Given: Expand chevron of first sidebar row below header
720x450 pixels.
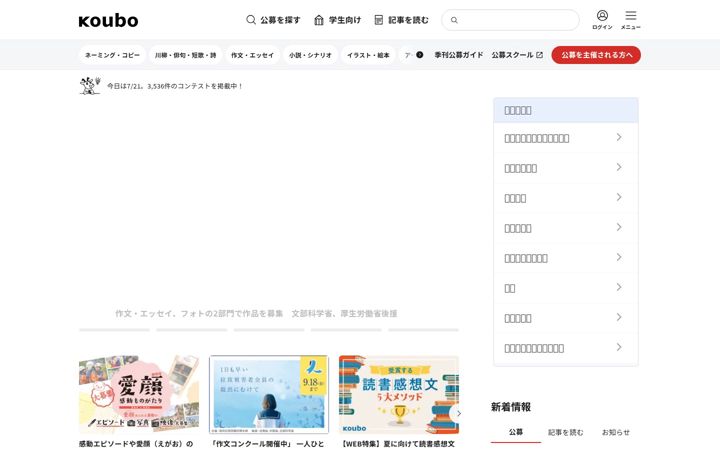Looking at the screenshot, I should coord(619,137).
